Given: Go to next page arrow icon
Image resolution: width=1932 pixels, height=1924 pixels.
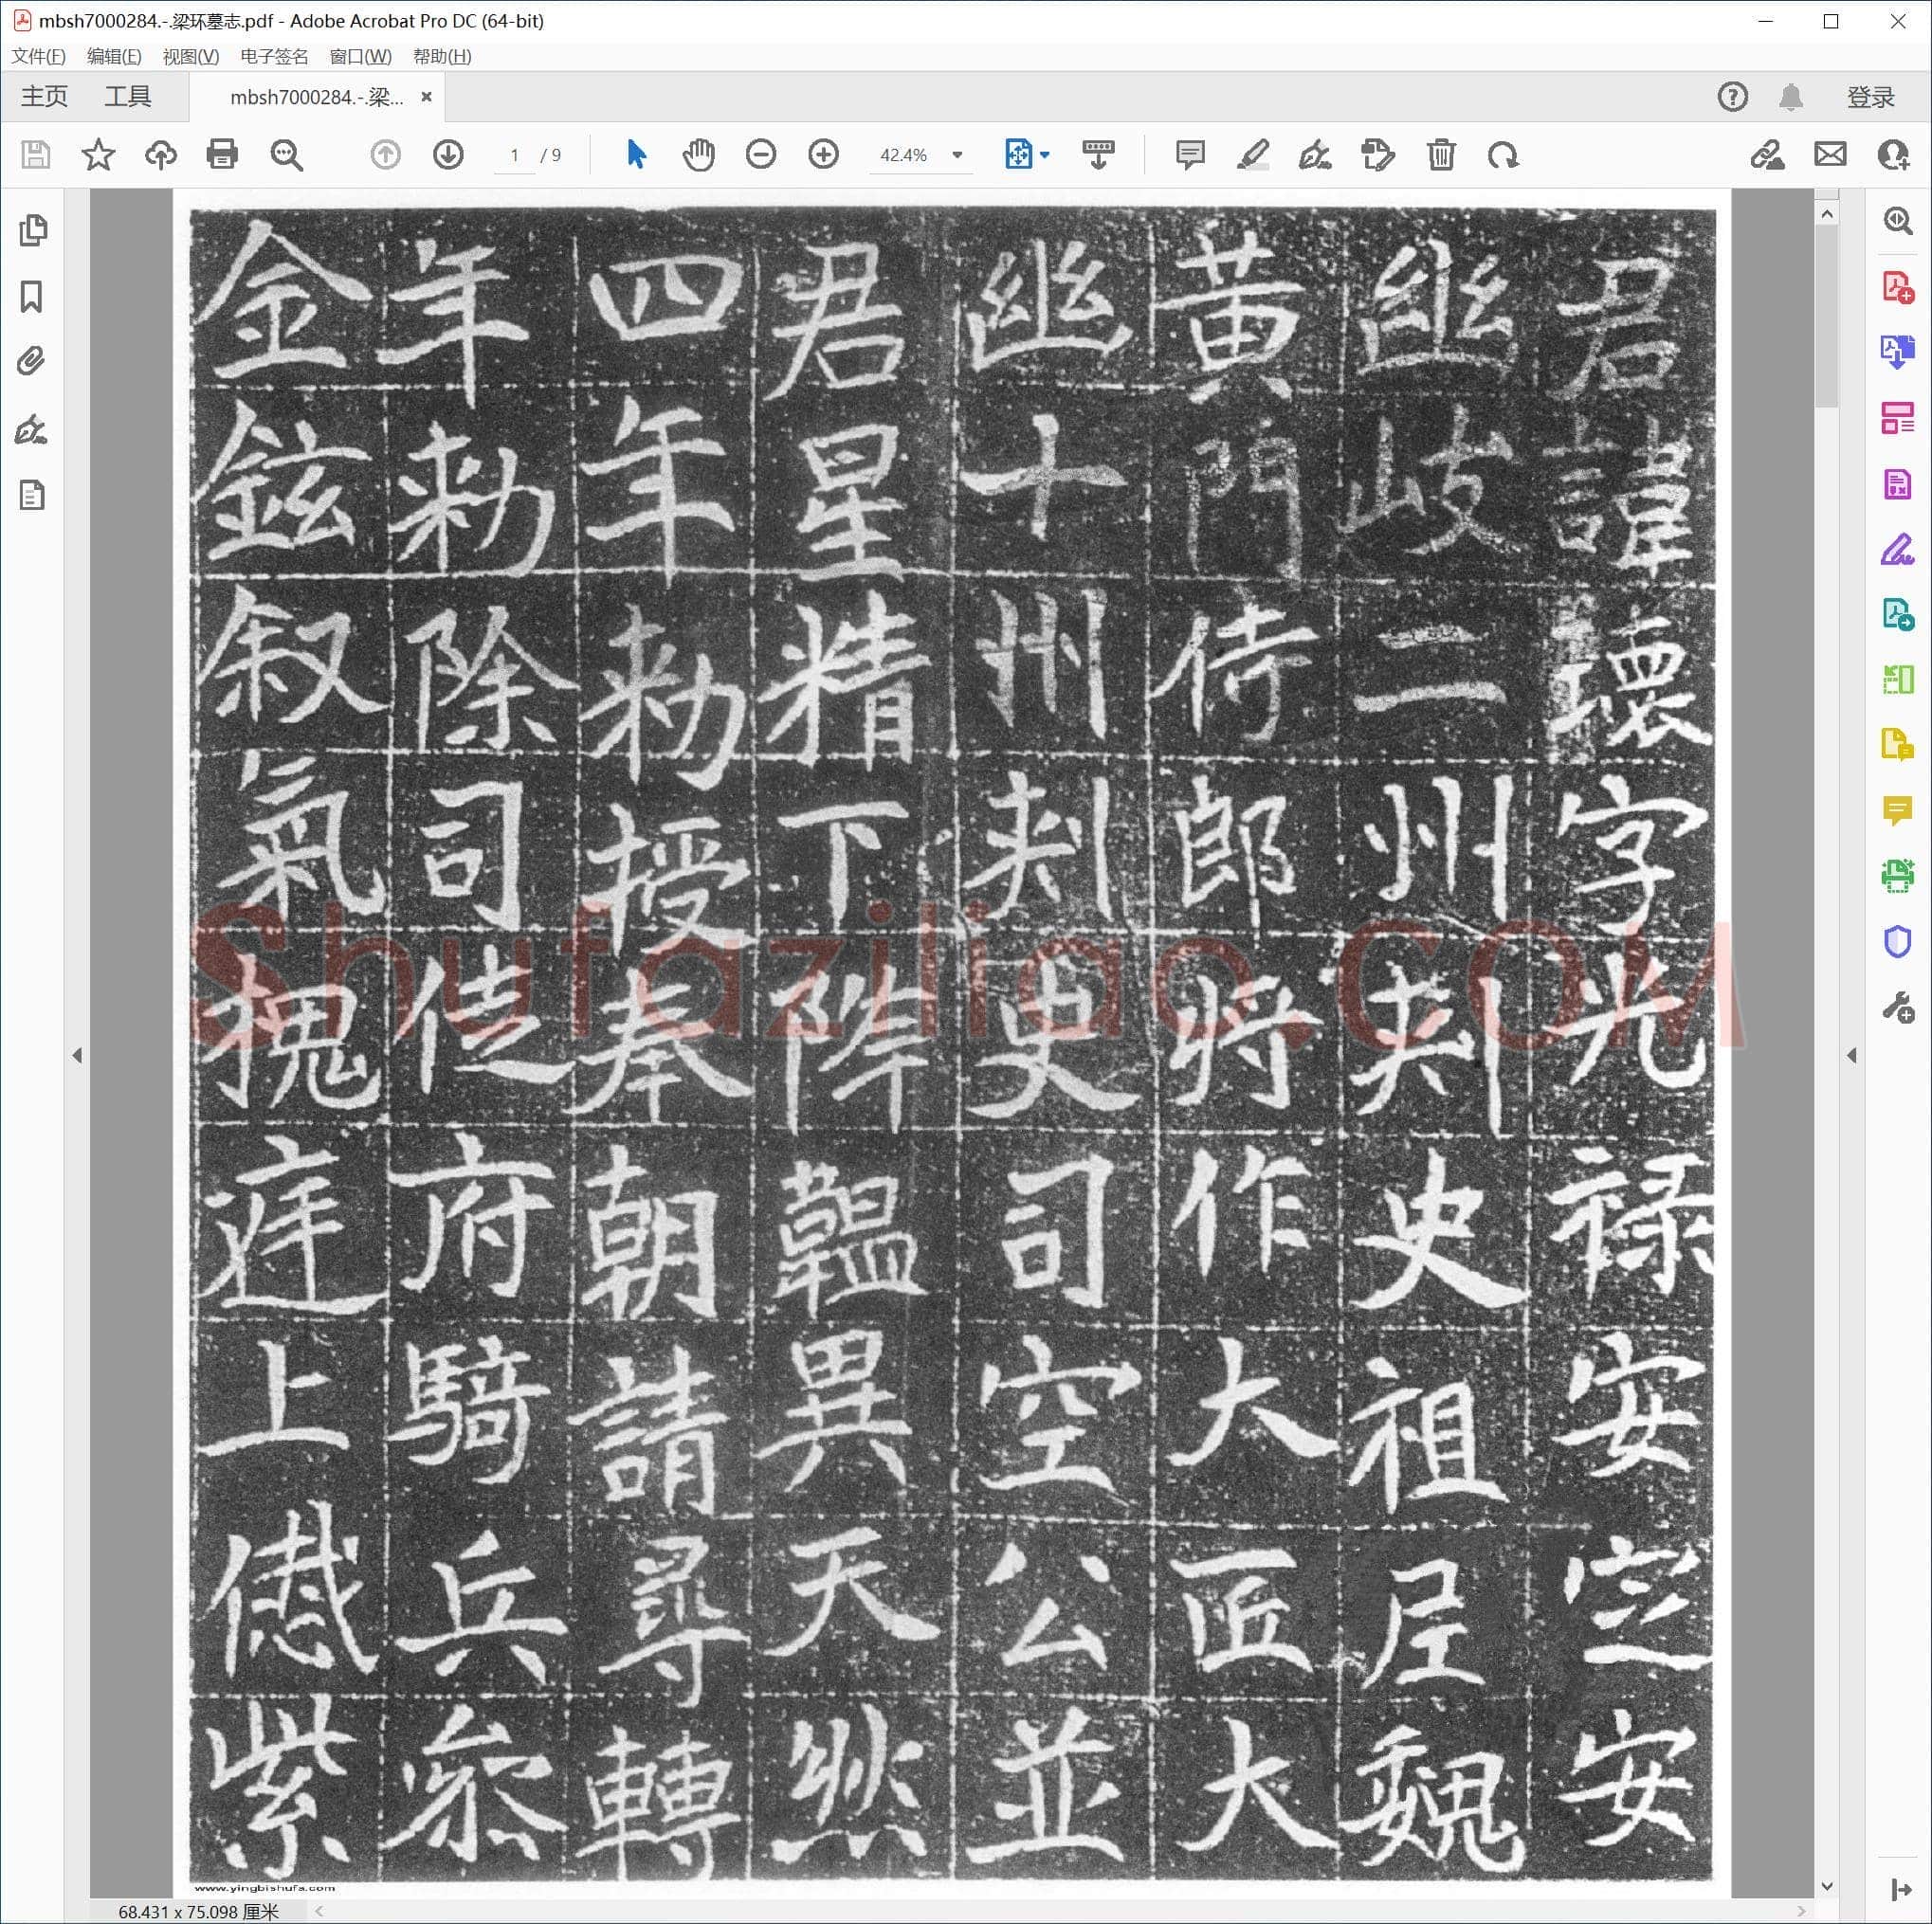Looking at the screenshot, I should pyautogui.click(x=448, y=155).
